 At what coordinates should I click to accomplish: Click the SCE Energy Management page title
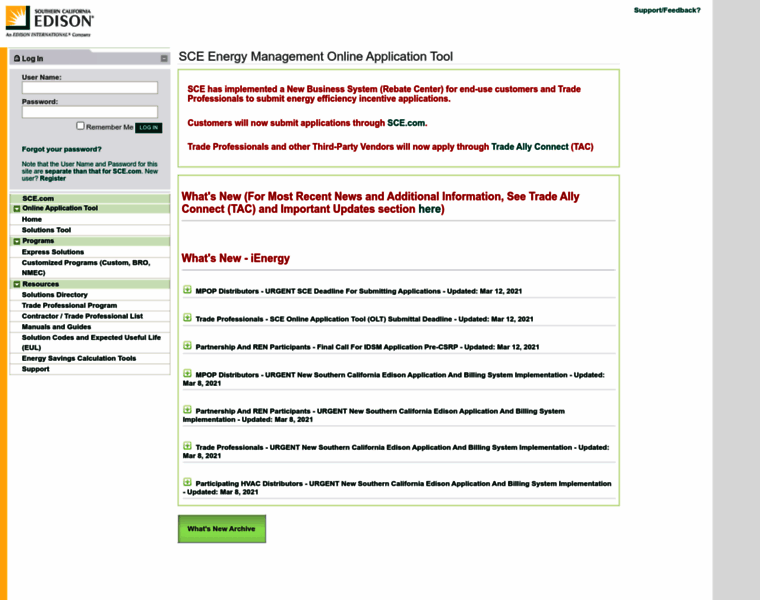pos(316,57)
